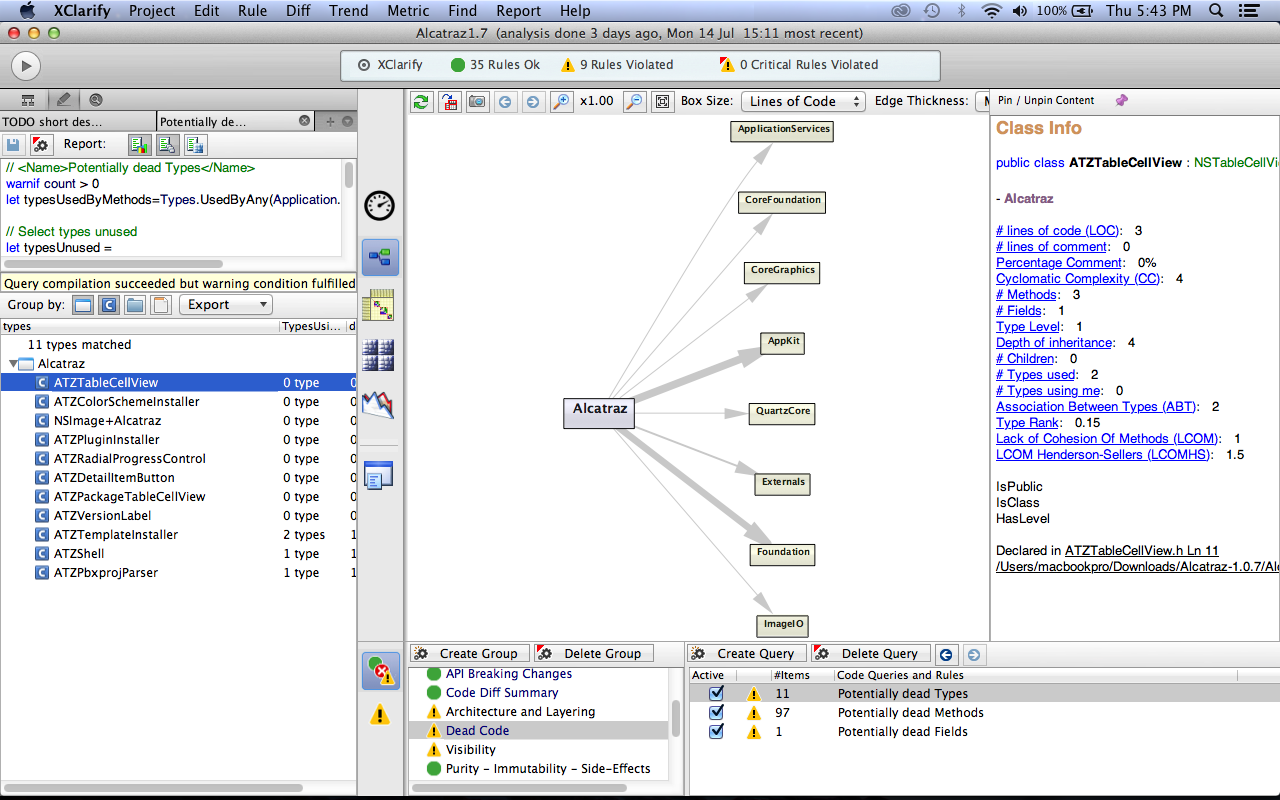Click the yellow warning icon in sidebar

(x=380, y=714)
